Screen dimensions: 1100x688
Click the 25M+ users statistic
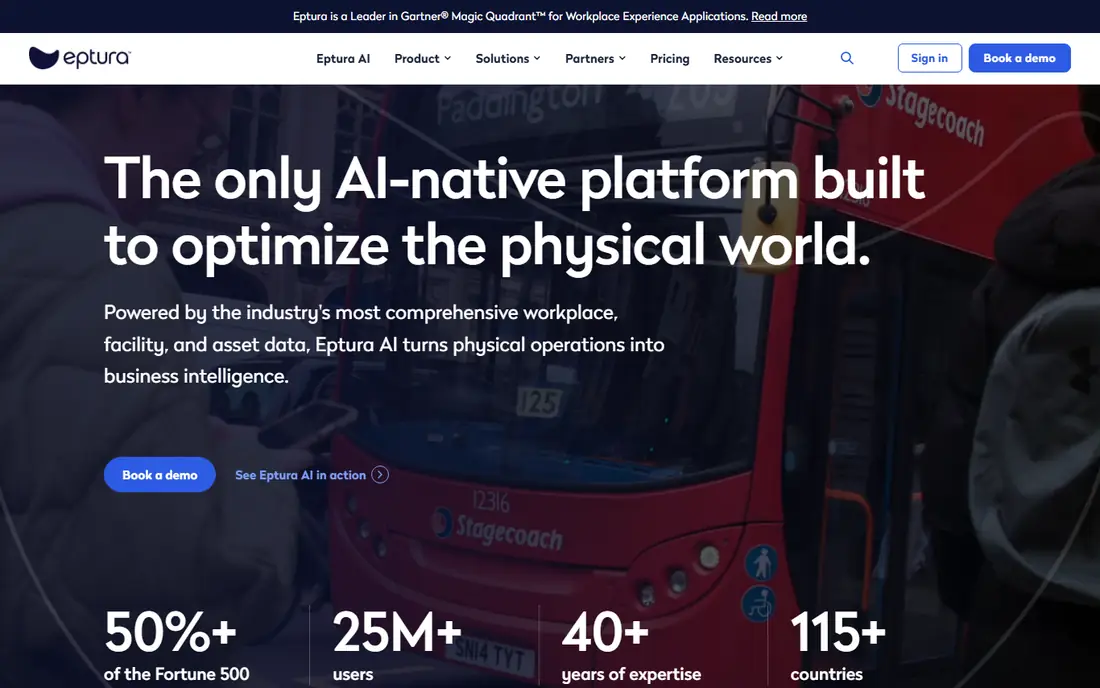click(x=396, y=645)
